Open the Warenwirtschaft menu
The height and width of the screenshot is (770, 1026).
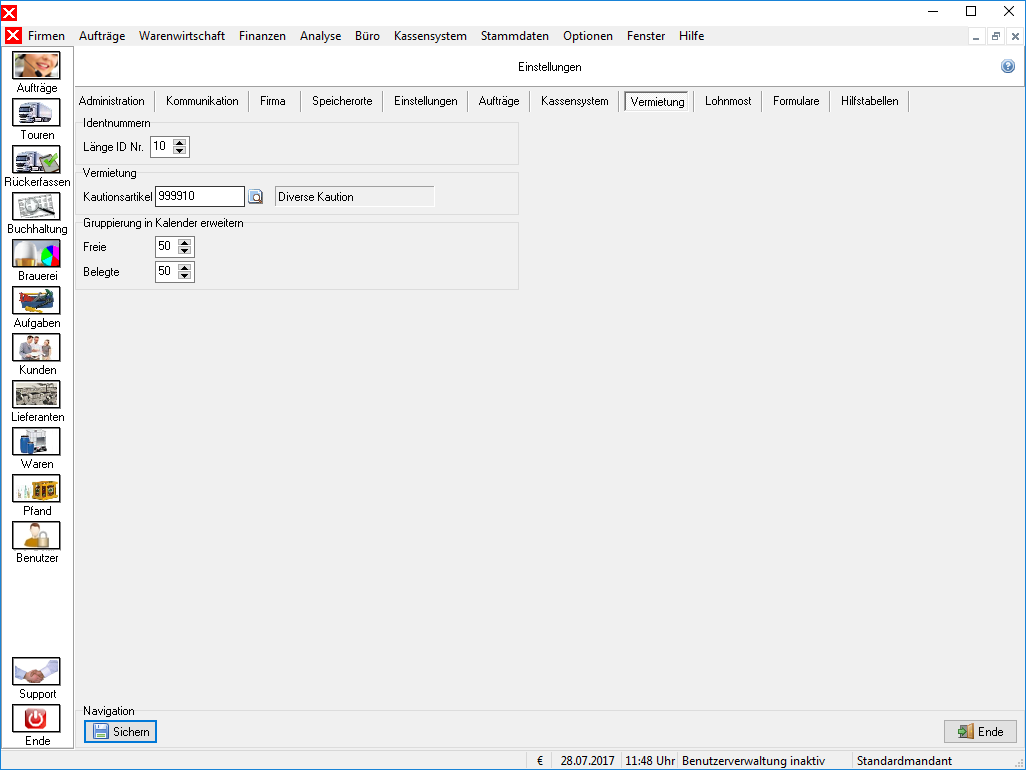[182, 36]
